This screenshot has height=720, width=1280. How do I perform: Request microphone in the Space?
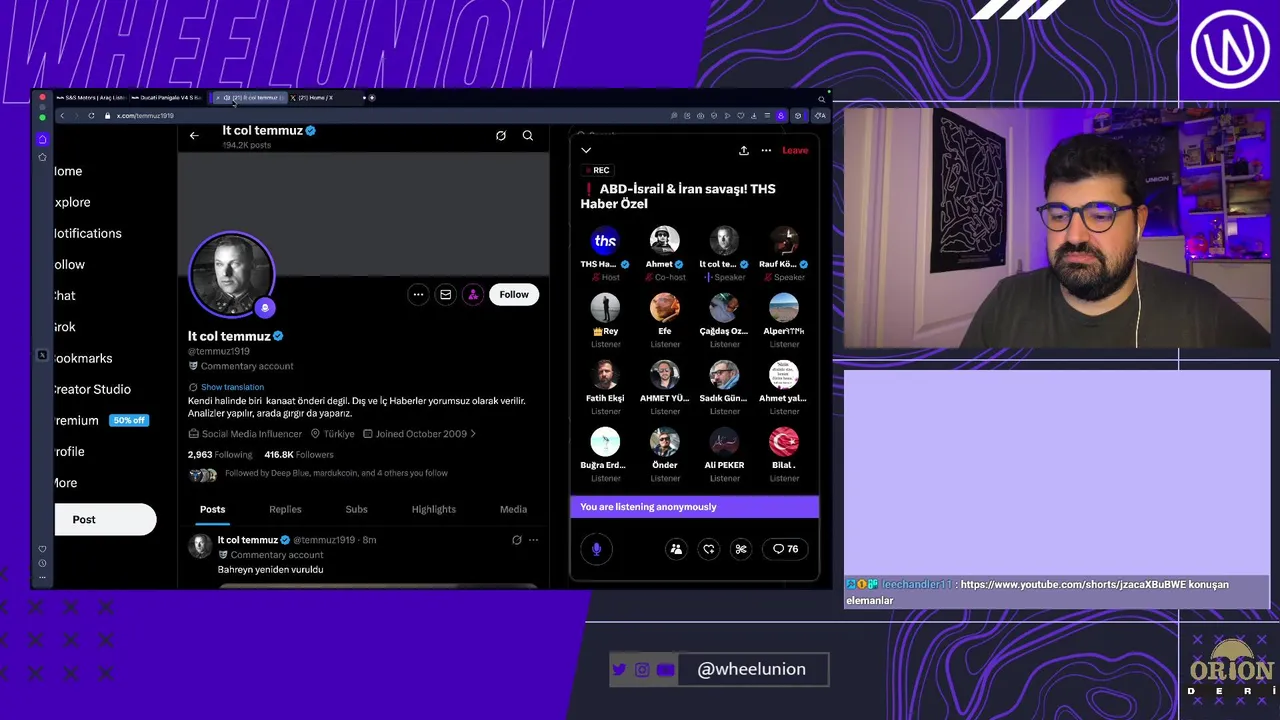[x=596, y=549]
